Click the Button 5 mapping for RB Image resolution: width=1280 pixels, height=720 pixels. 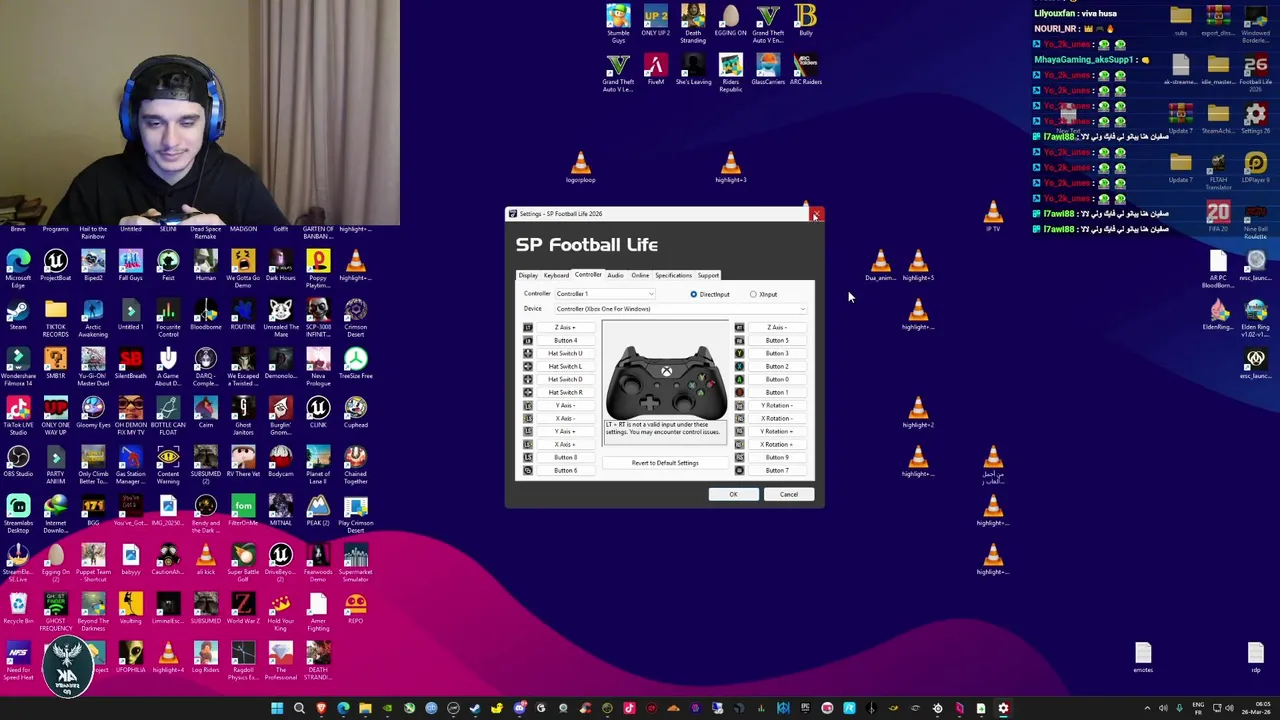[x=776, y=340]
